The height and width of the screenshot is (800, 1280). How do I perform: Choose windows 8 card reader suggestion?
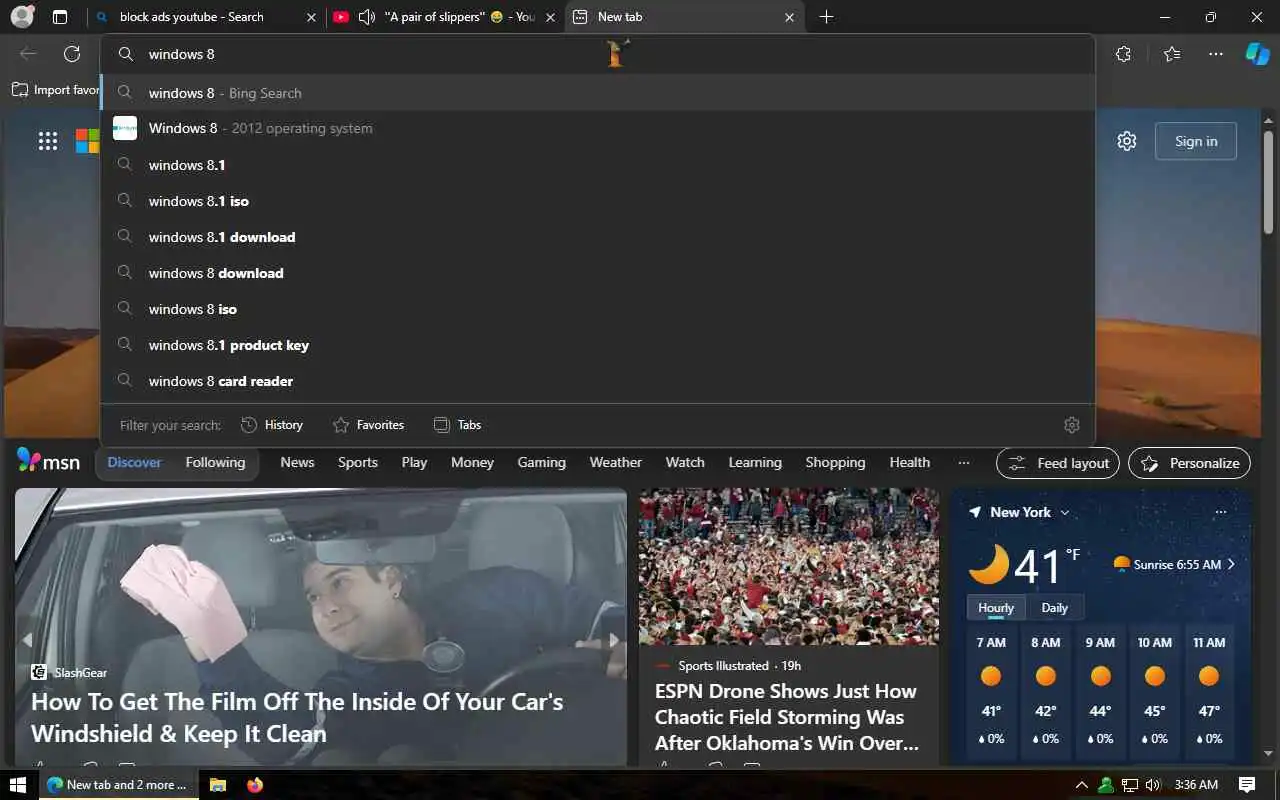(x=598, y=381)
